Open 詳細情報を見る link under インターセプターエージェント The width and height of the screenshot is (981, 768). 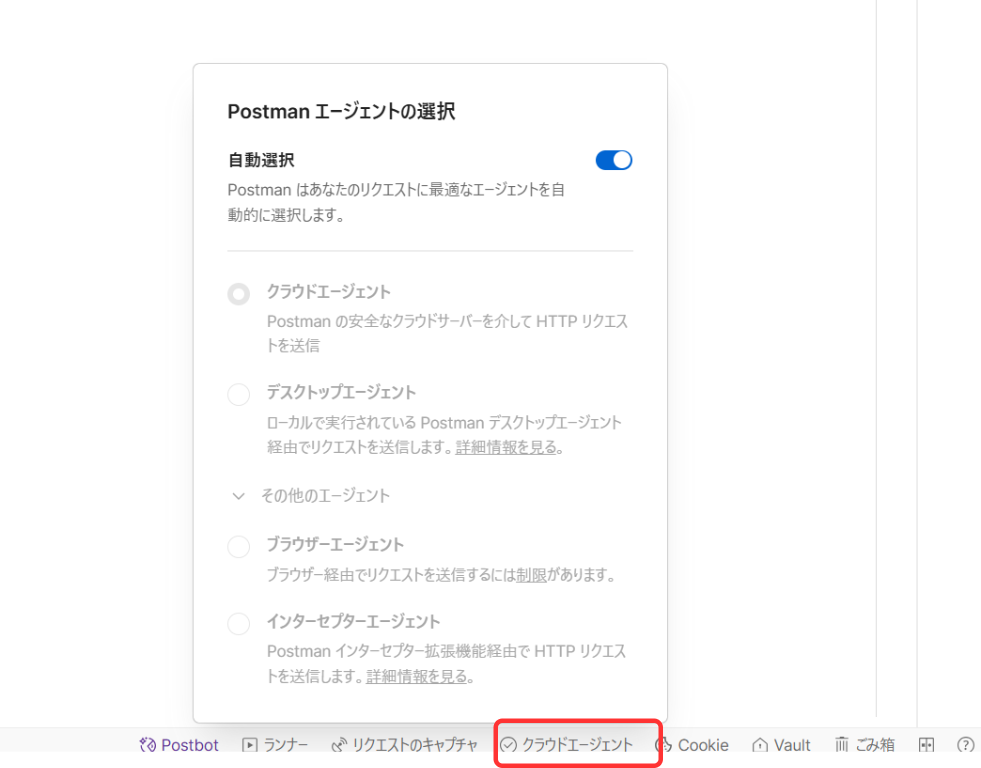coord(417,676)
